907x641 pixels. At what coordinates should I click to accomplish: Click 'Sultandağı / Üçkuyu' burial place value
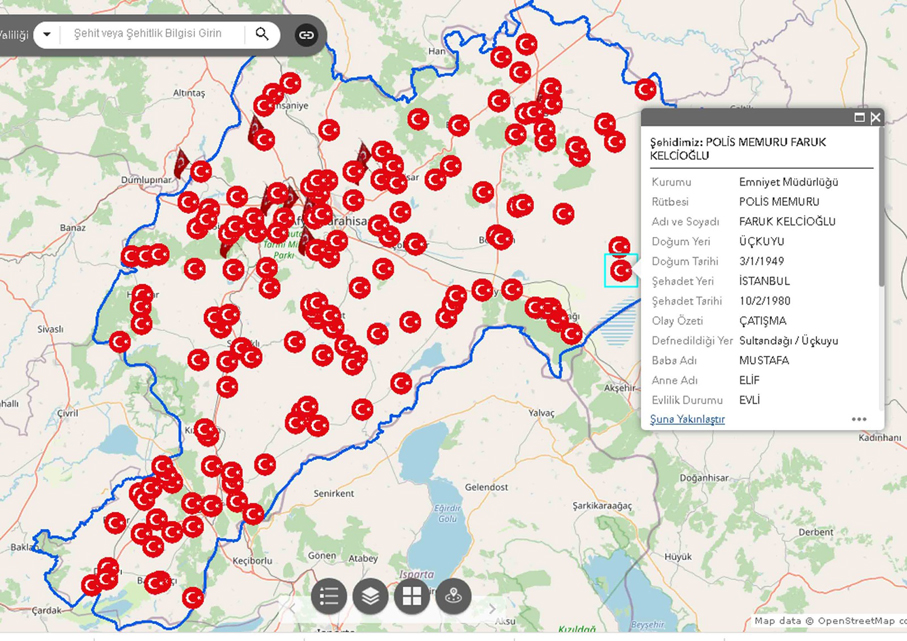(788, 341)
